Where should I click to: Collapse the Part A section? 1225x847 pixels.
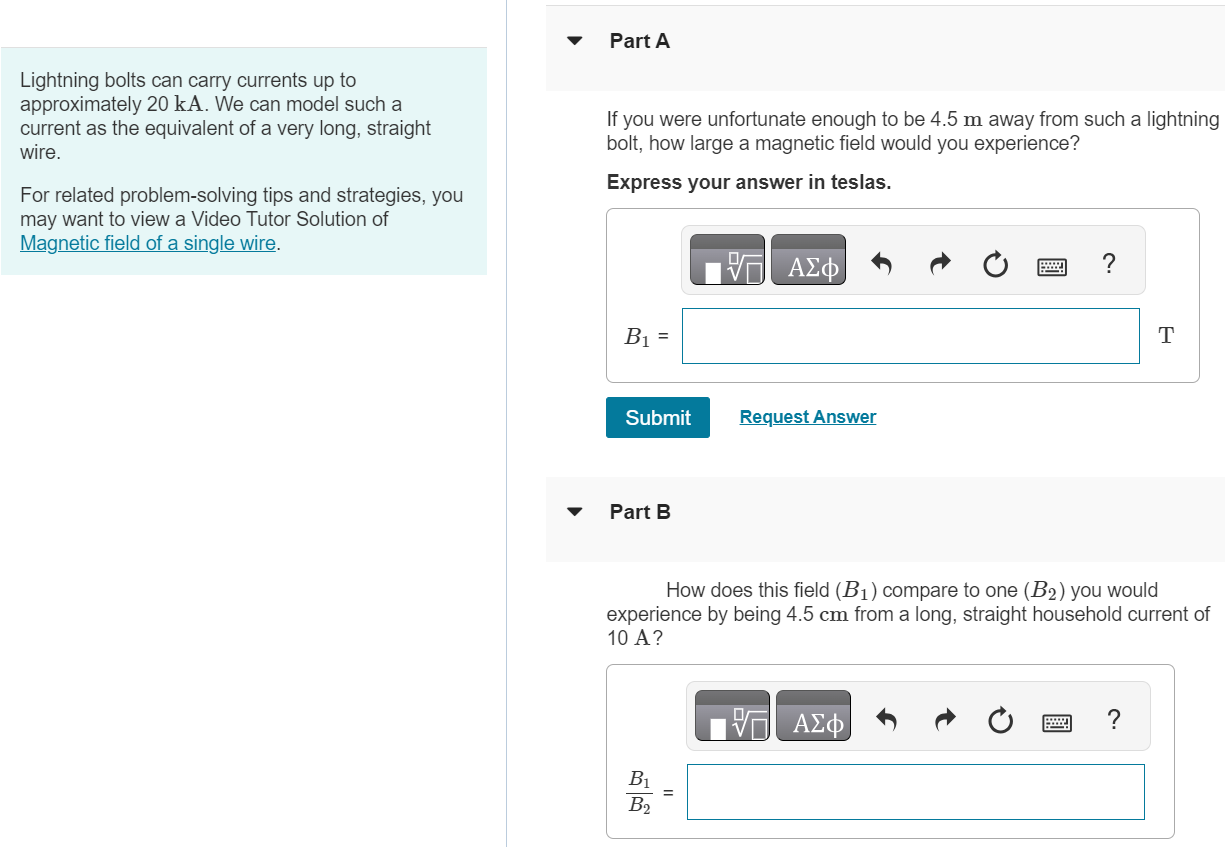pos(574,42)
